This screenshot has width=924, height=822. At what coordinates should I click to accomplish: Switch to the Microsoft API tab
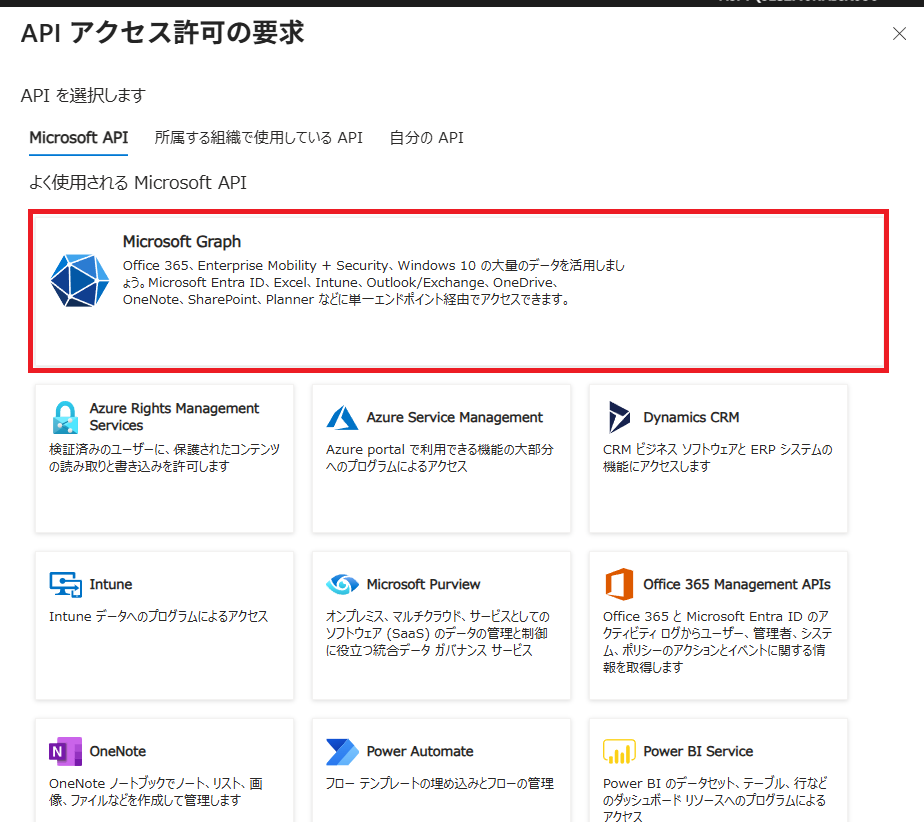click(78, 138)
